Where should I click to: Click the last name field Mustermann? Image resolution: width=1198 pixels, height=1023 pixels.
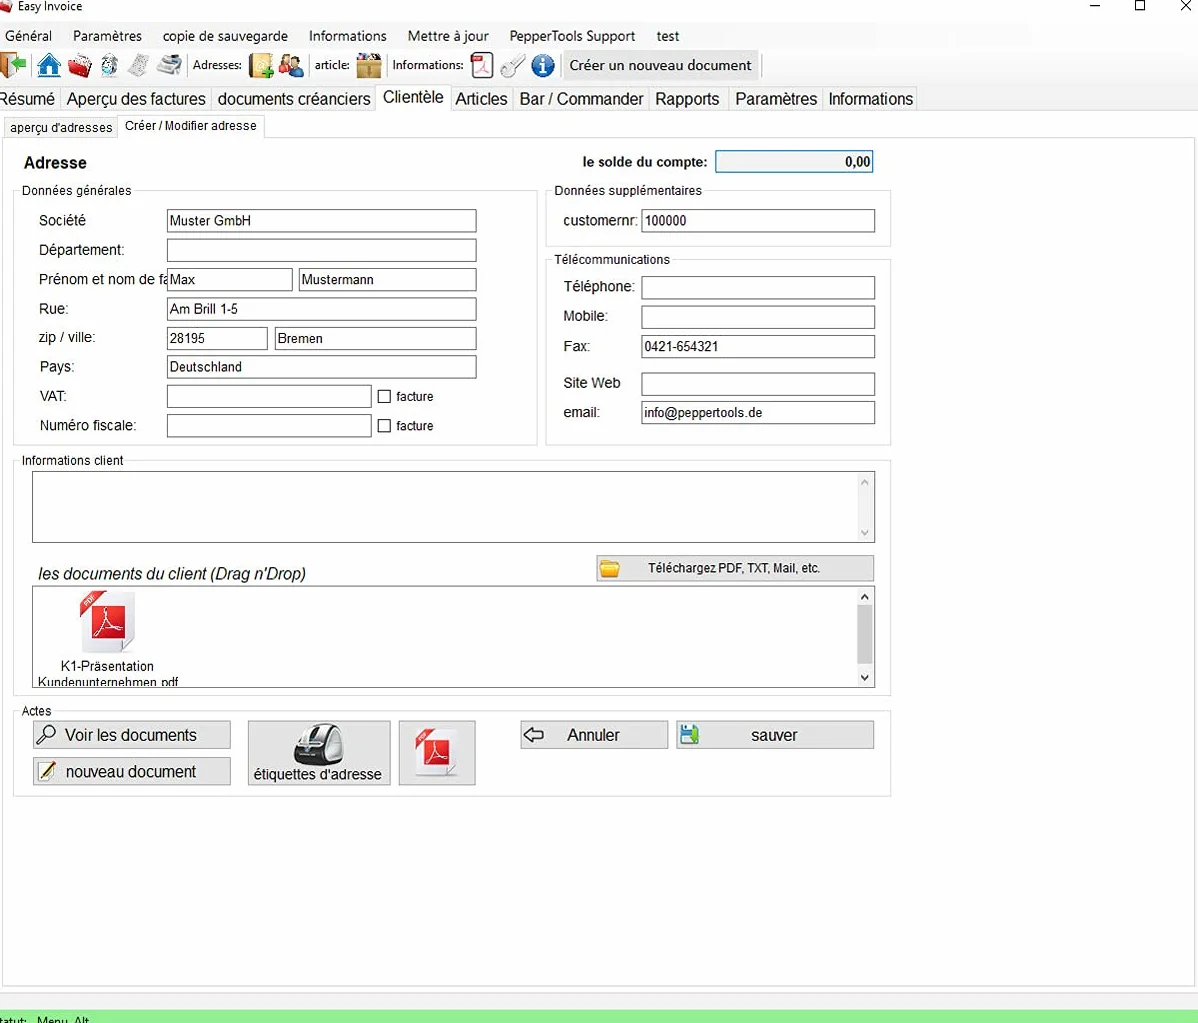pyautogui.click(x=387, y=280)
